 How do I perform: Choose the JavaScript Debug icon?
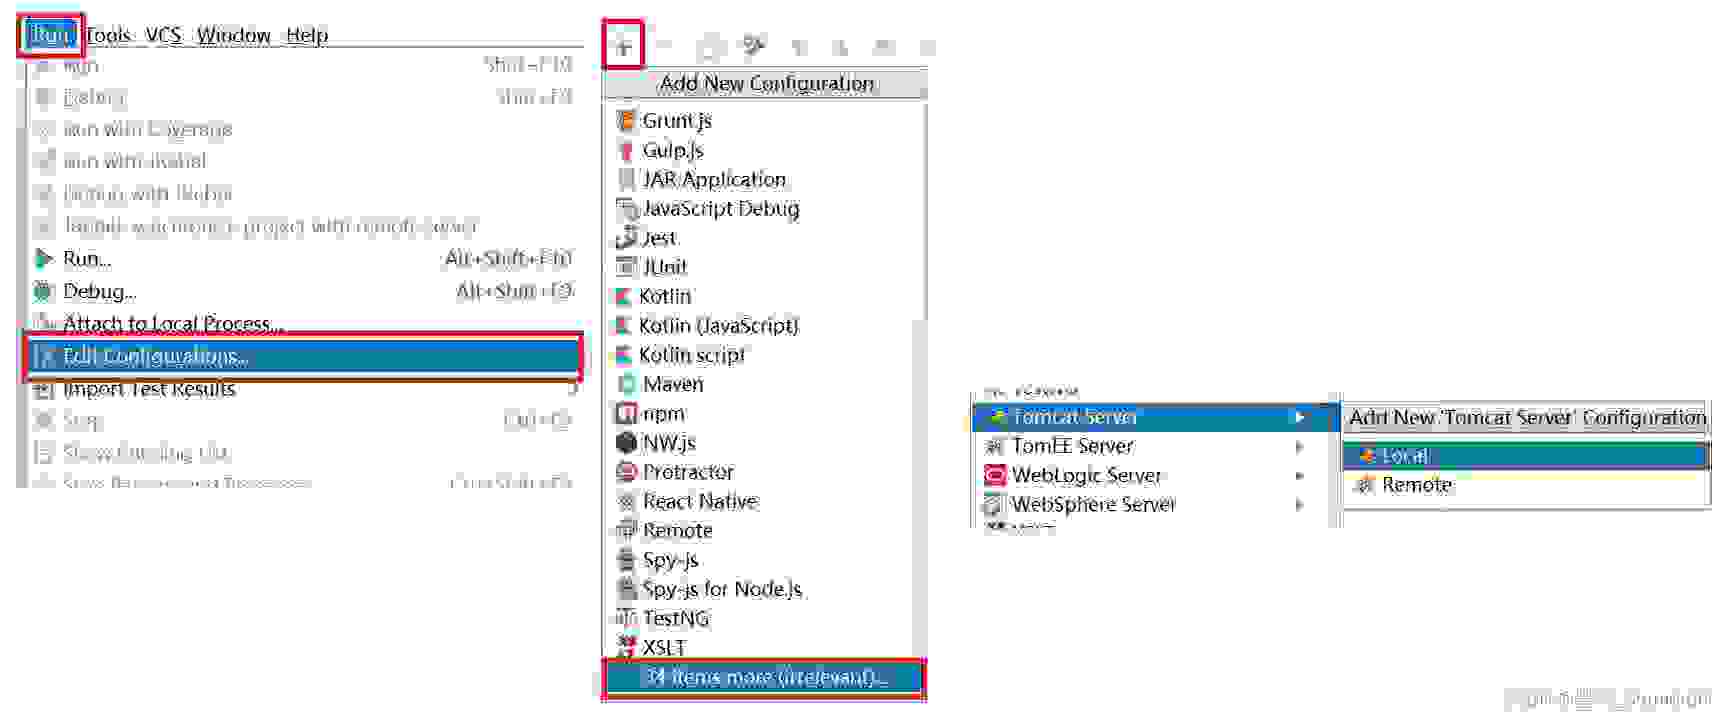[626, 209]
